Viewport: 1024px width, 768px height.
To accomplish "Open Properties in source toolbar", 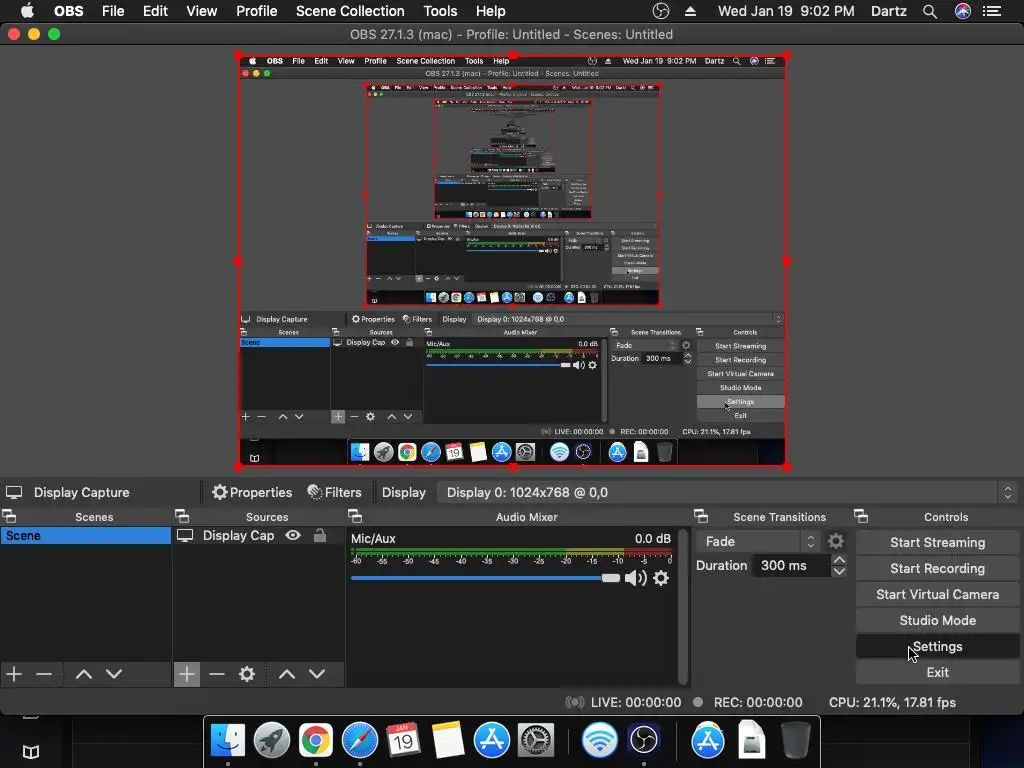I will click(252, 492).
